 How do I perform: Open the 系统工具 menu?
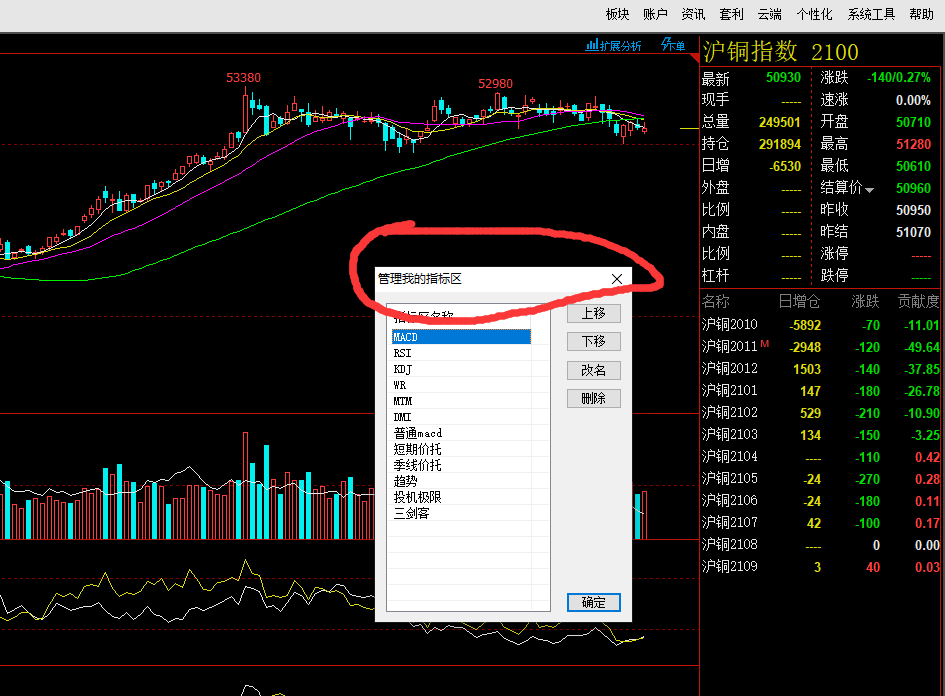pos(871,14)
